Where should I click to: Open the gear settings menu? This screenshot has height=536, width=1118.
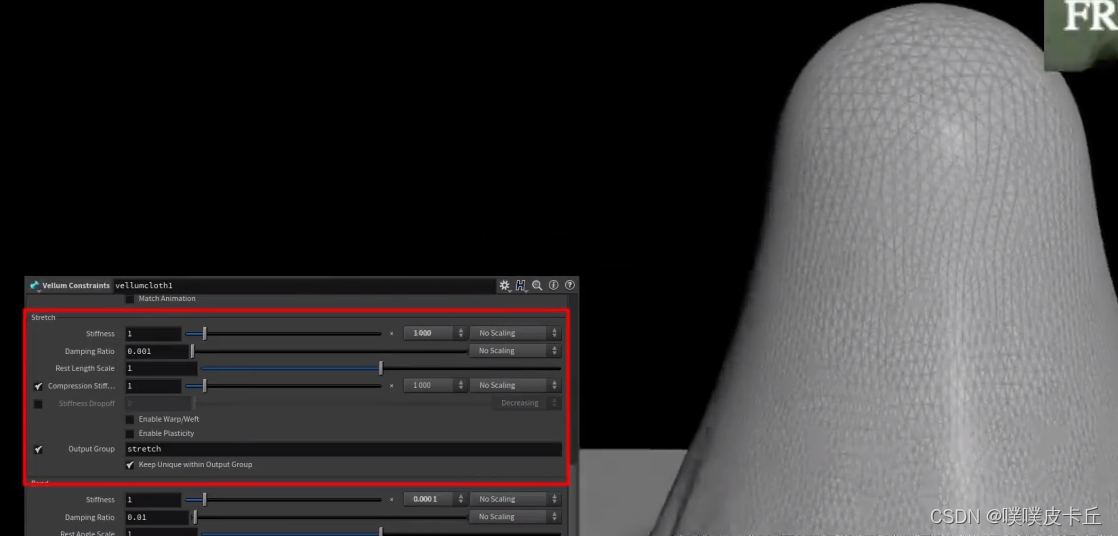point(505,285)
